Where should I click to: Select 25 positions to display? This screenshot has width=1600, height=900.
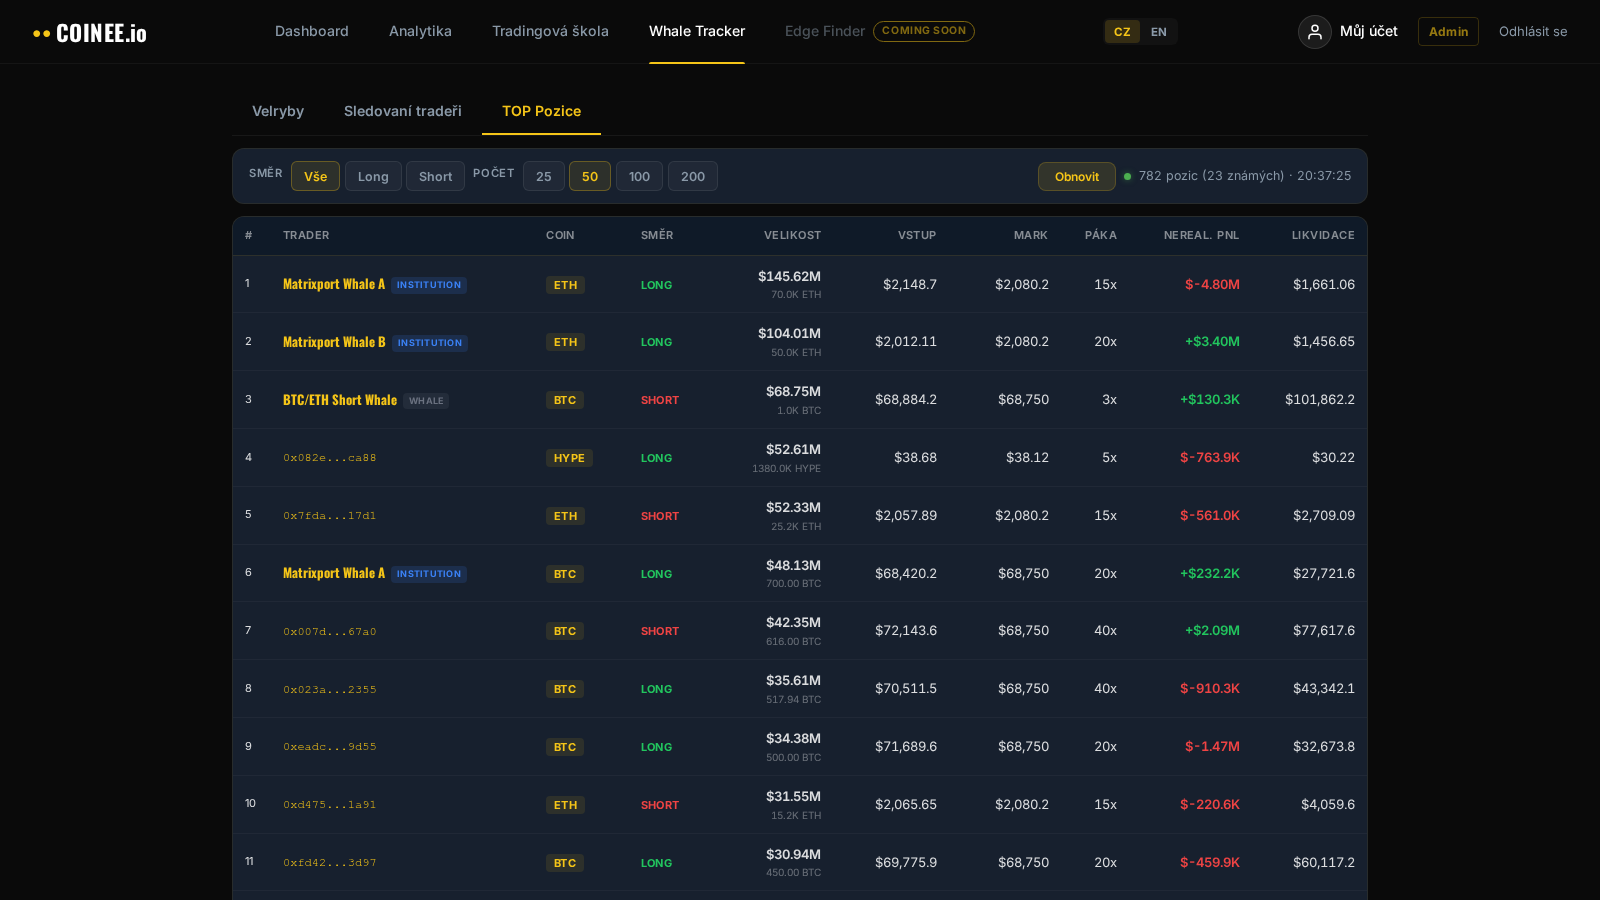click(544, 176)
